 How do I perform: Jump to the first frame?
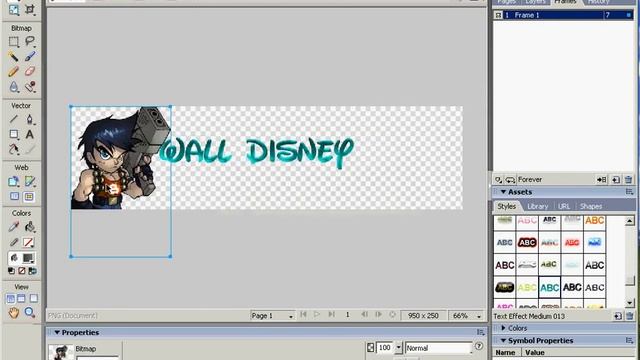303,315
